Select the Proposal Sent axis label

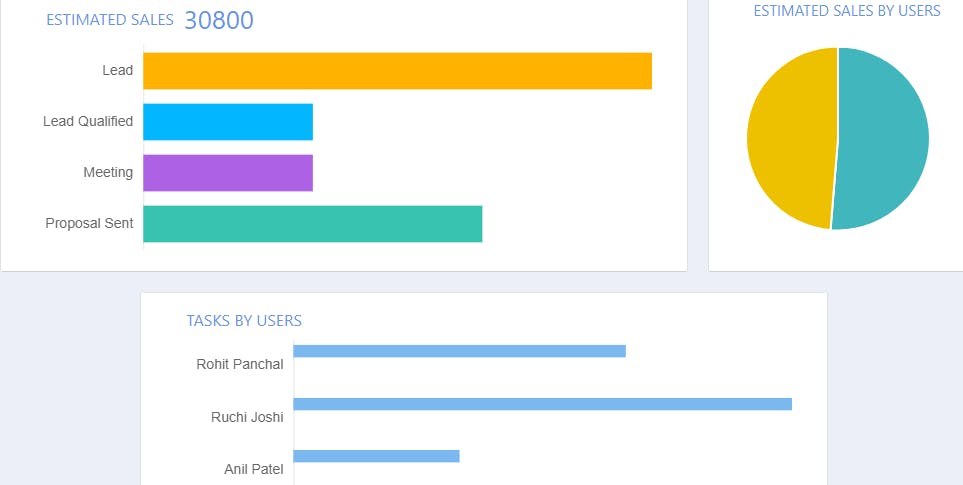(x=89, y=223)
